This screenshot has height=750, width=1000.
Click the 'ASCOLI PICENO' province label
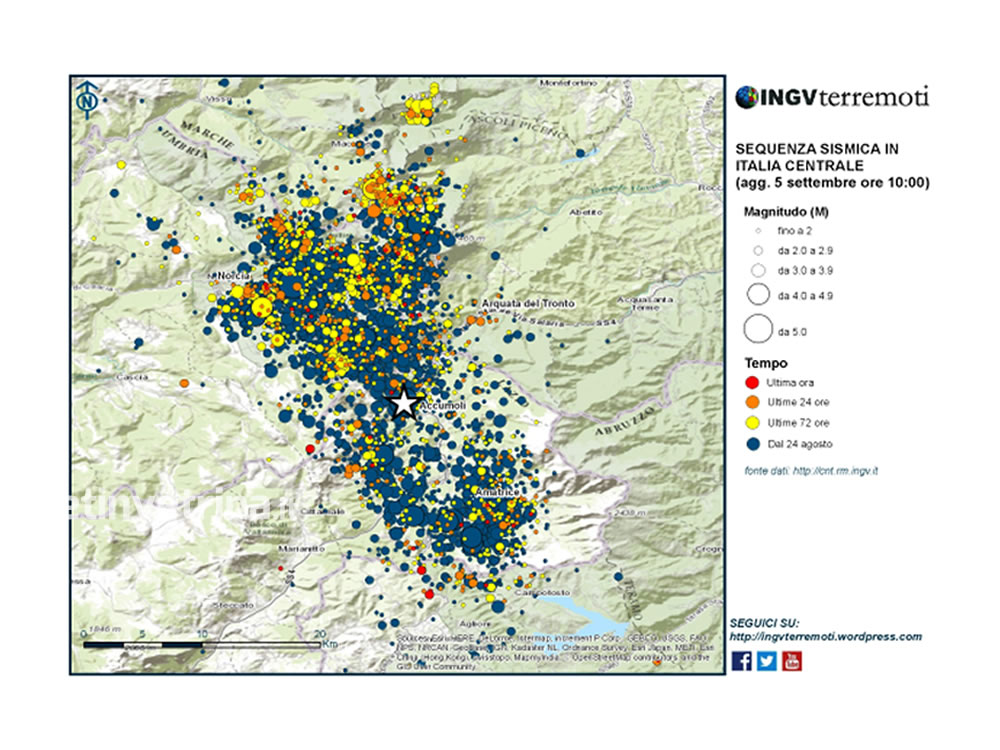tap(517, 125)
